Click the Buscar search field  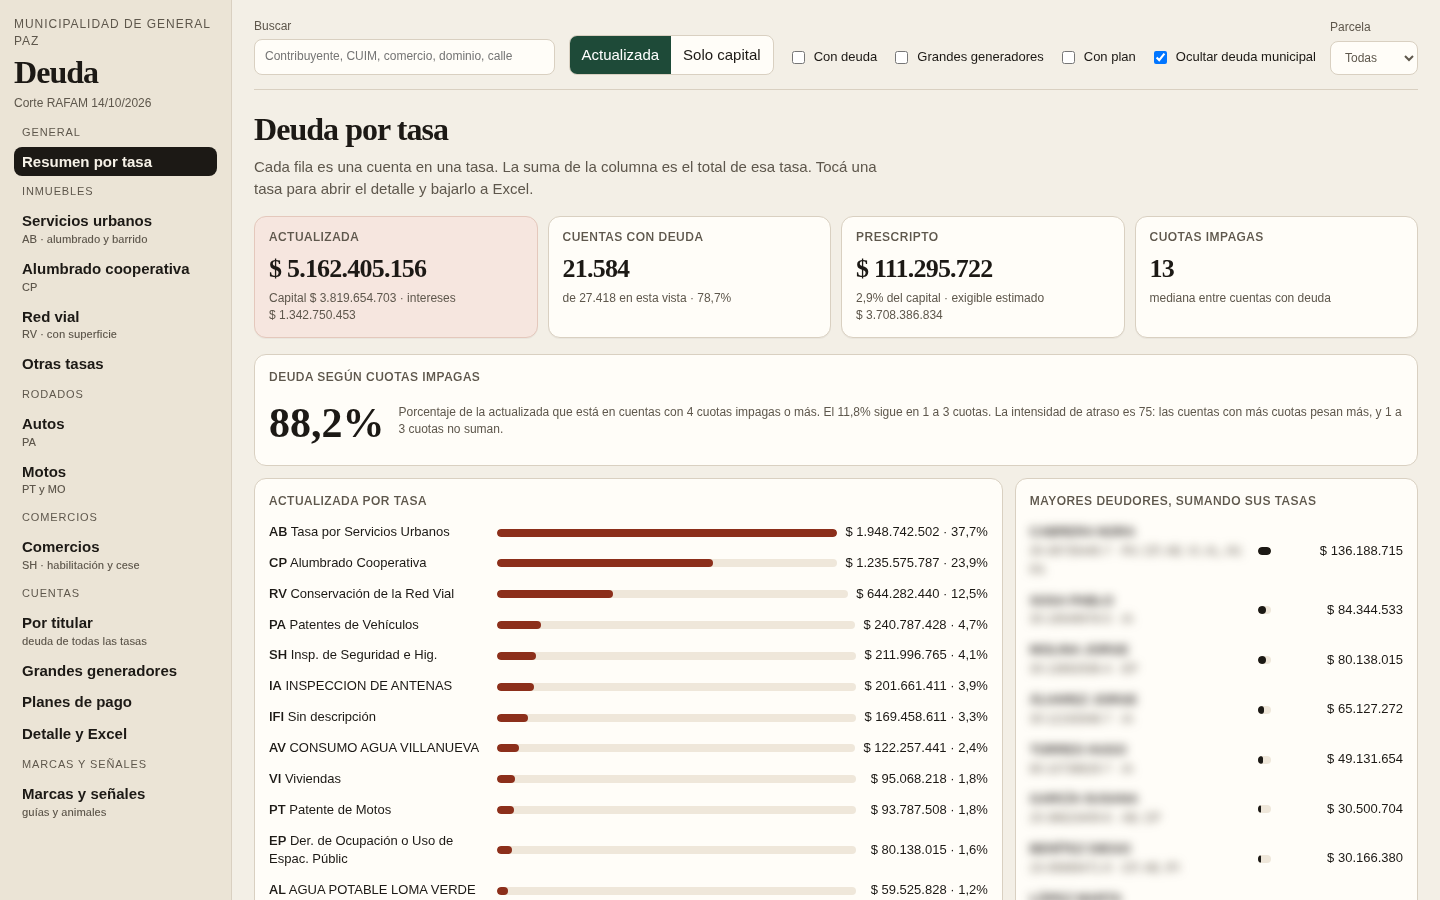click(x=404, y=57)
